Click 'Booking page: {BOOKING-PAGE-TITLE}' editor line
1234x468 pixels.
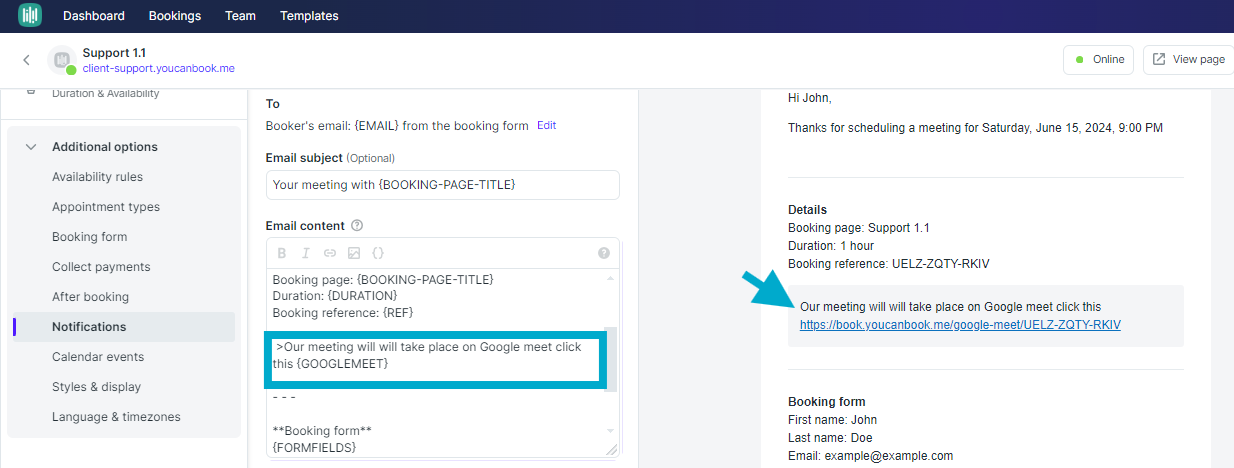383,280
